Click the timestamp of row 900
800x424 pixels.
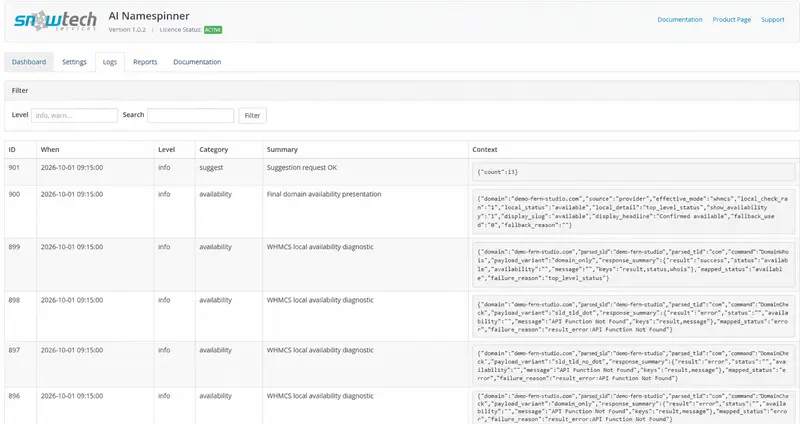coord(72,194)
